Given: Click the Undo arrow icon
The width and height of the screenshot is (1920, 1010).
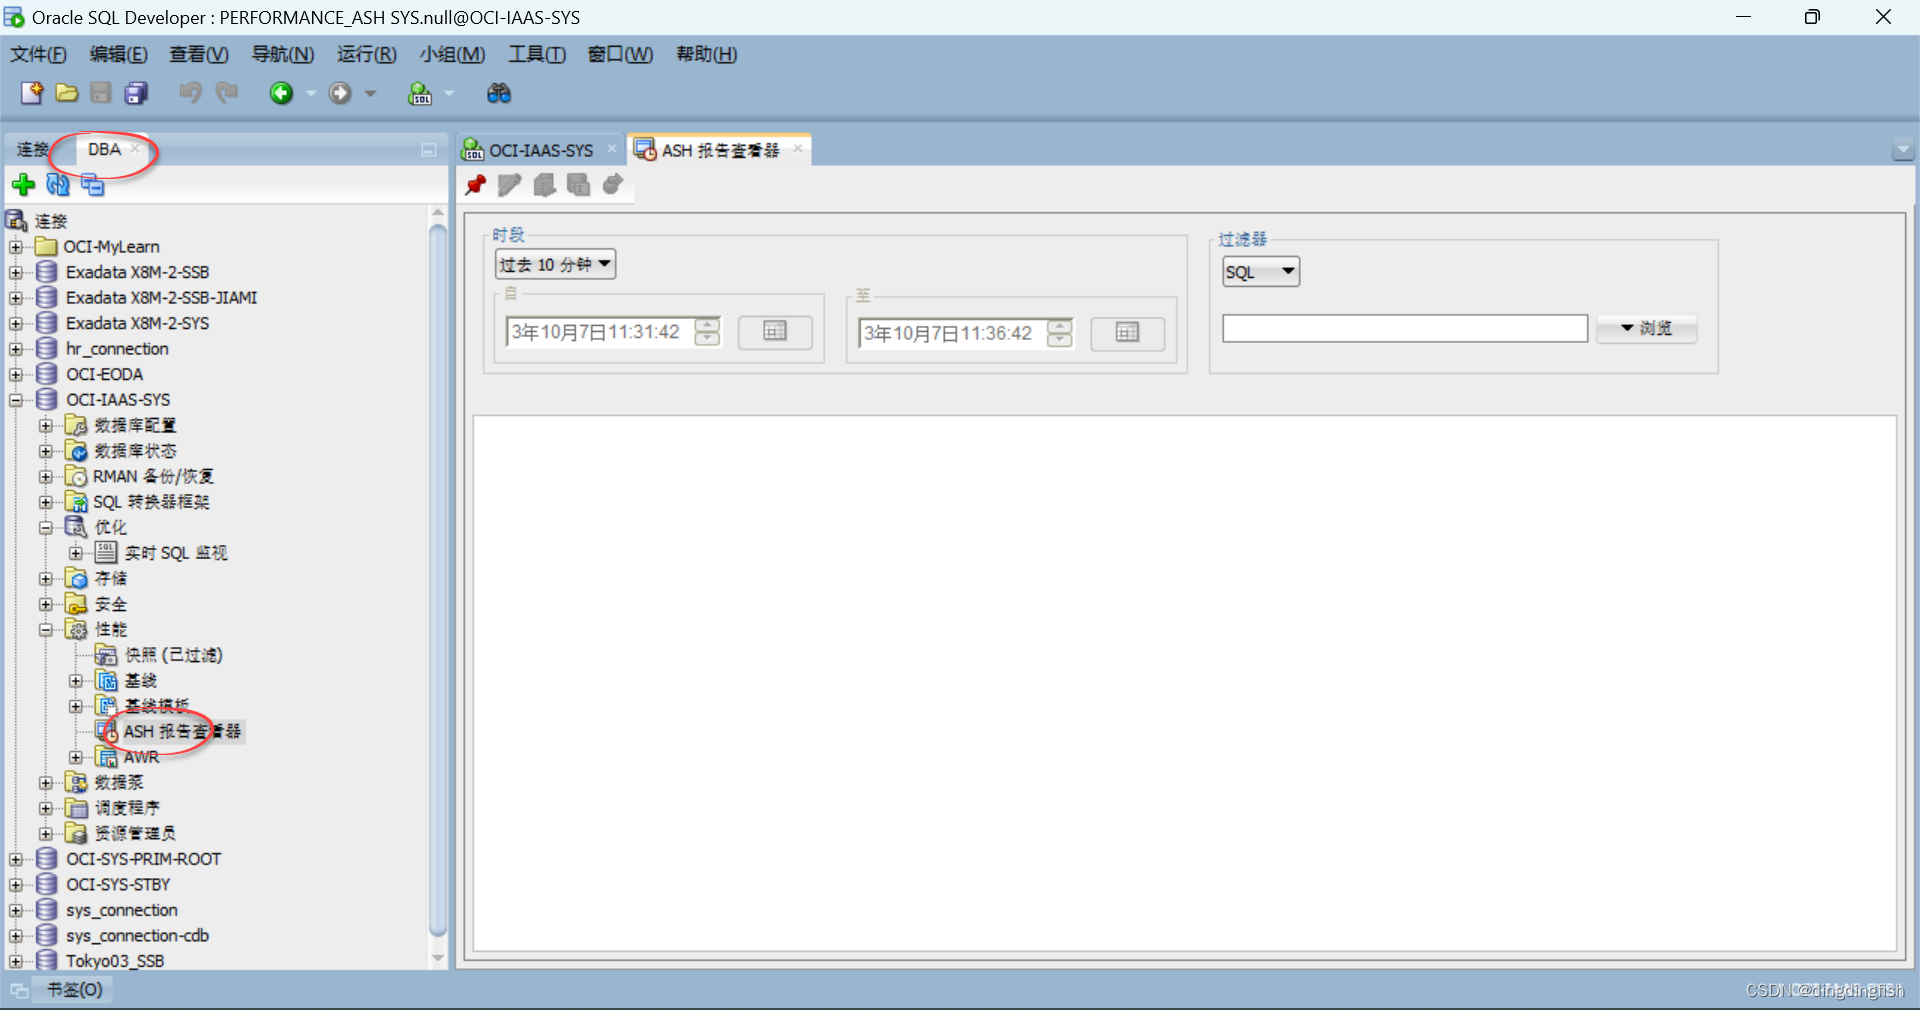Looking at the screenshot, I should point(190,93).
